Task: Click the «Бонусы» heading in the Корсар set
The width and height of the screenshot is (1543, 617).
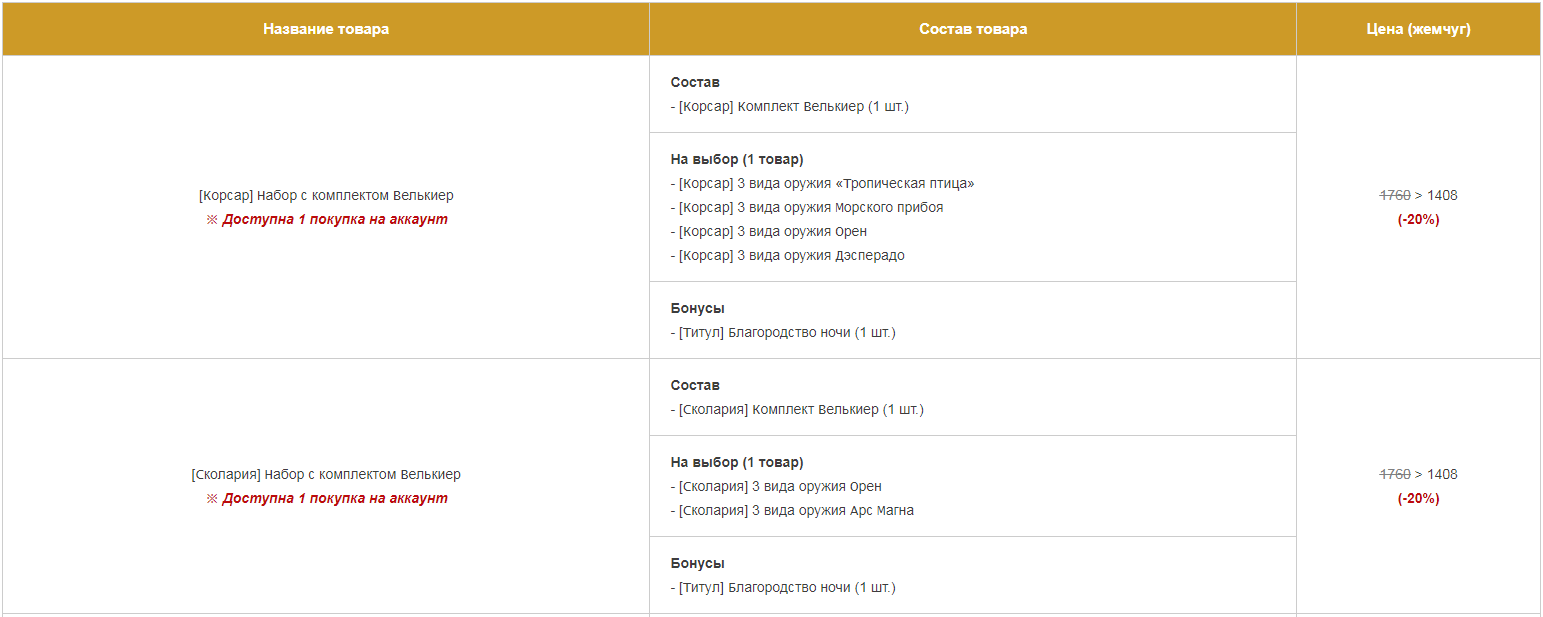Action: point(697,309)
